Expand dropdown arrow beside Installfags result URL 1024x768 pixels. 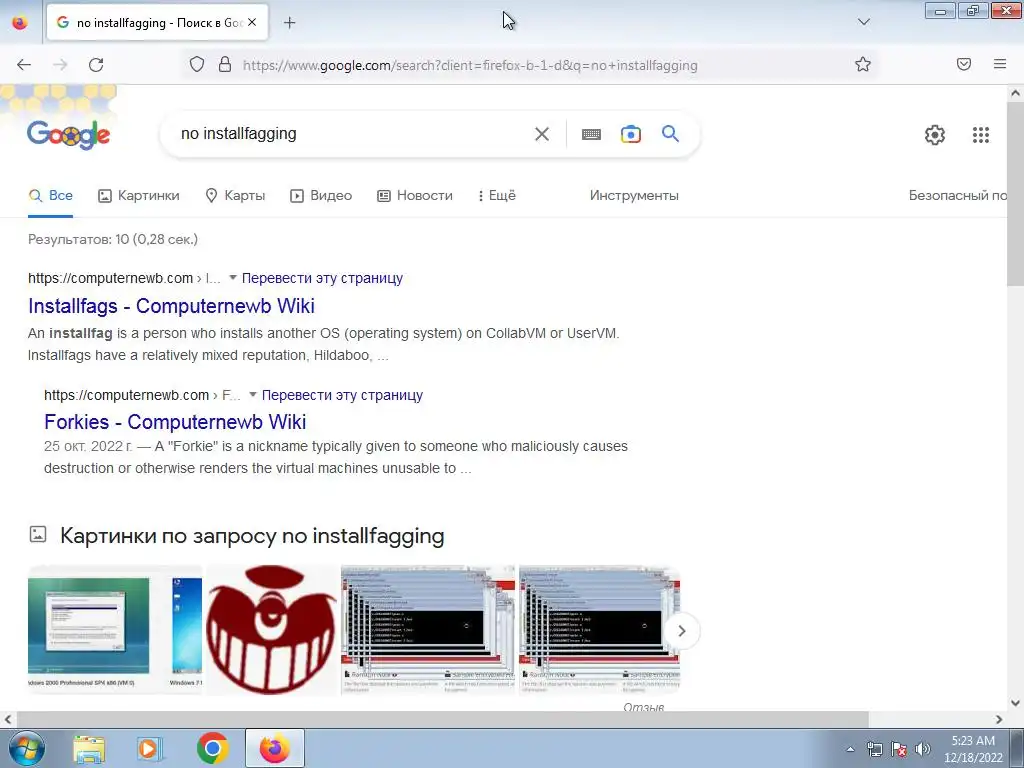[x=232, y=278]
